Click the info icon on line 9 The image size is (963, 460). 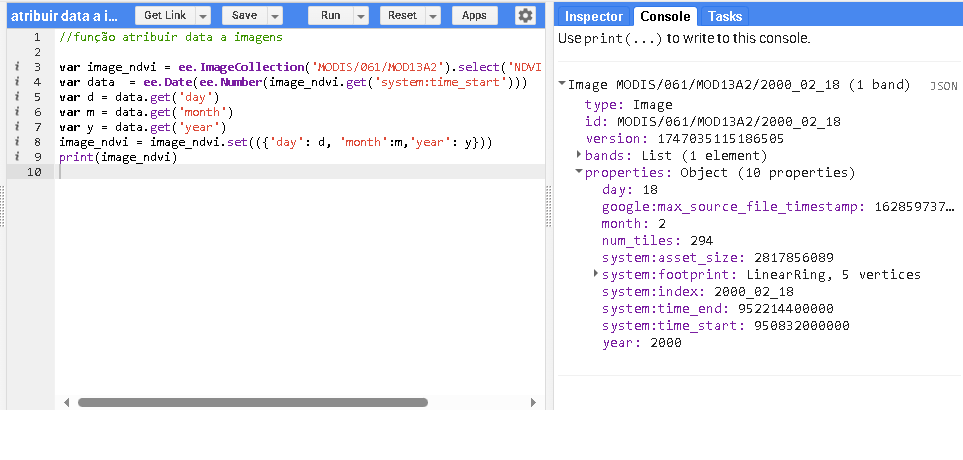(x=19, y=157)
